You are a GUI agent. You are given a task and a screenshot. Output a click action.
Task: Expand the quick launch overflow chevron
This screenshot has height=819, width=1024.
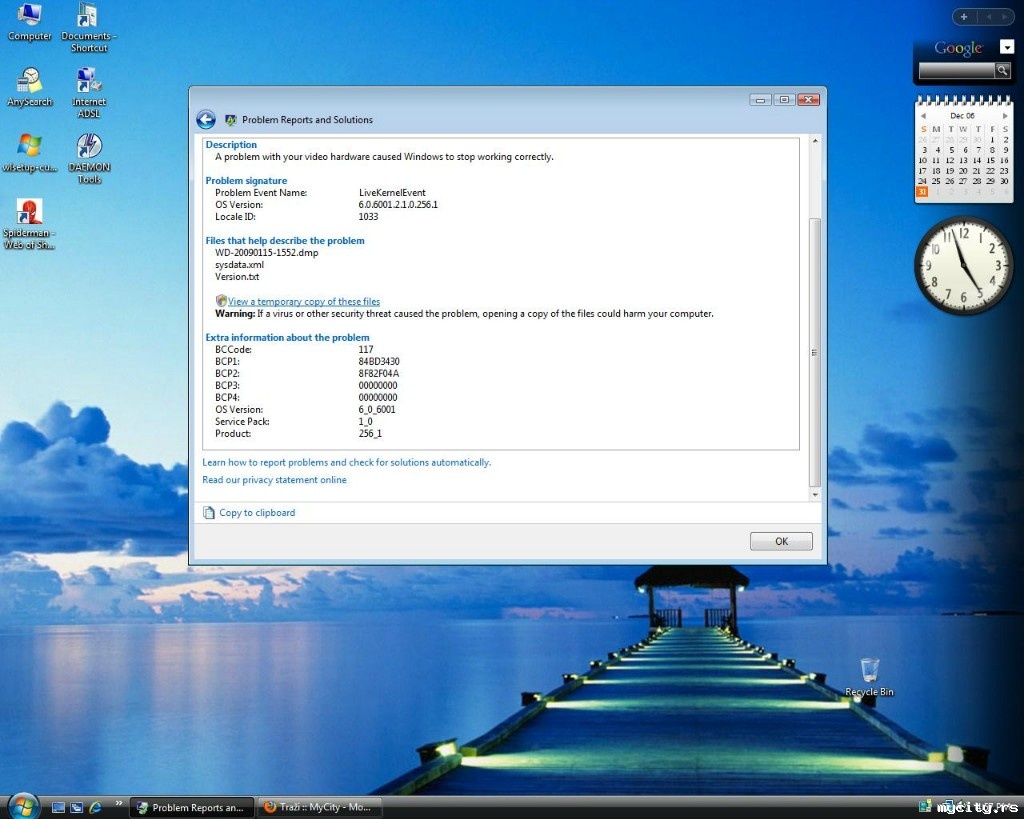point(119,803)
